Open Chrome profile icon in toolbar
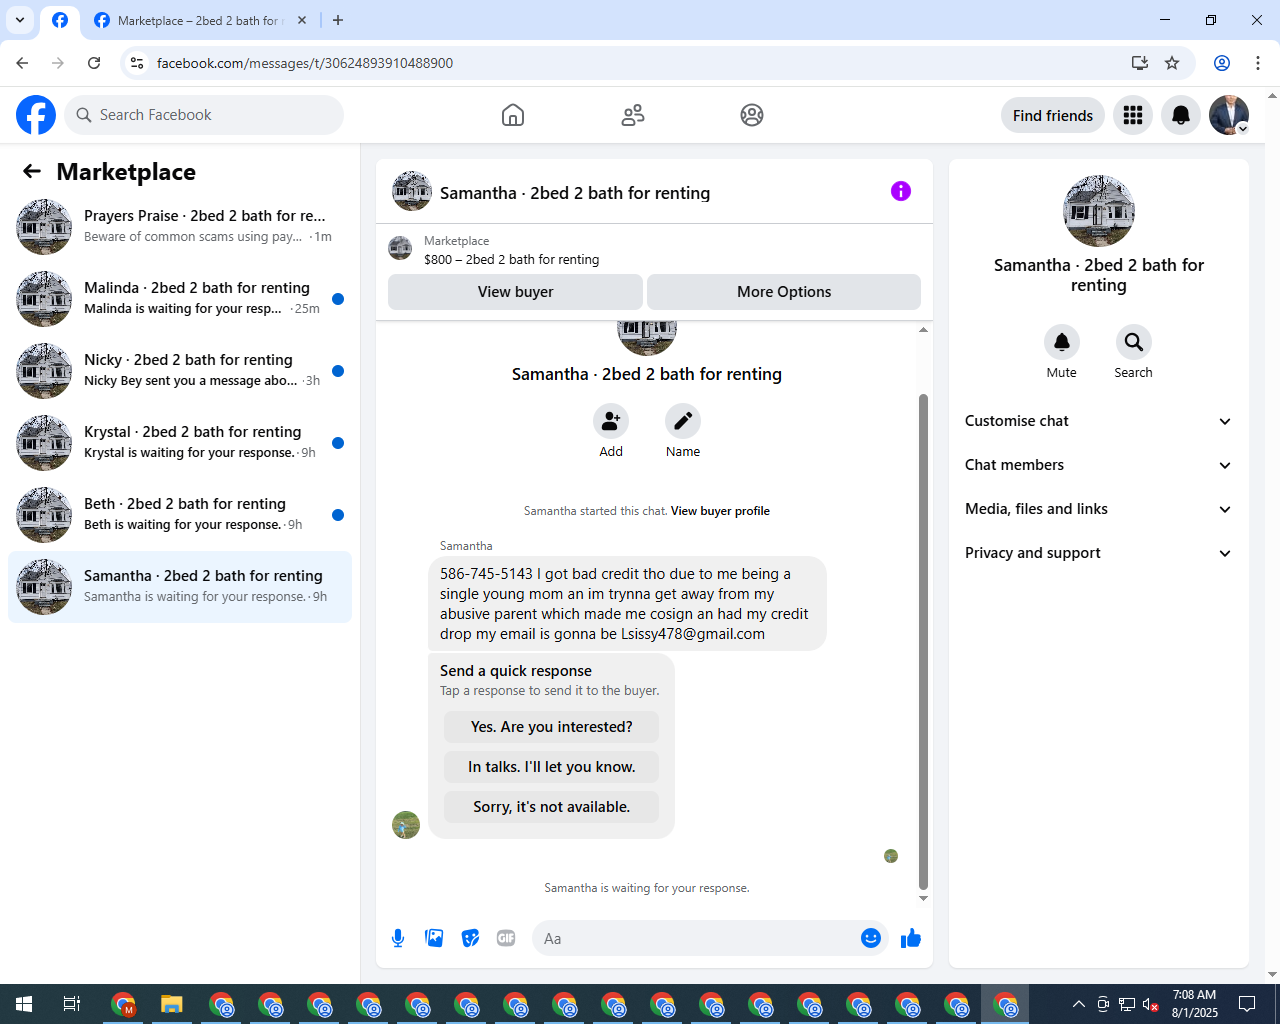Viewport: 1280px width, 1024px height. point(1222,63)
